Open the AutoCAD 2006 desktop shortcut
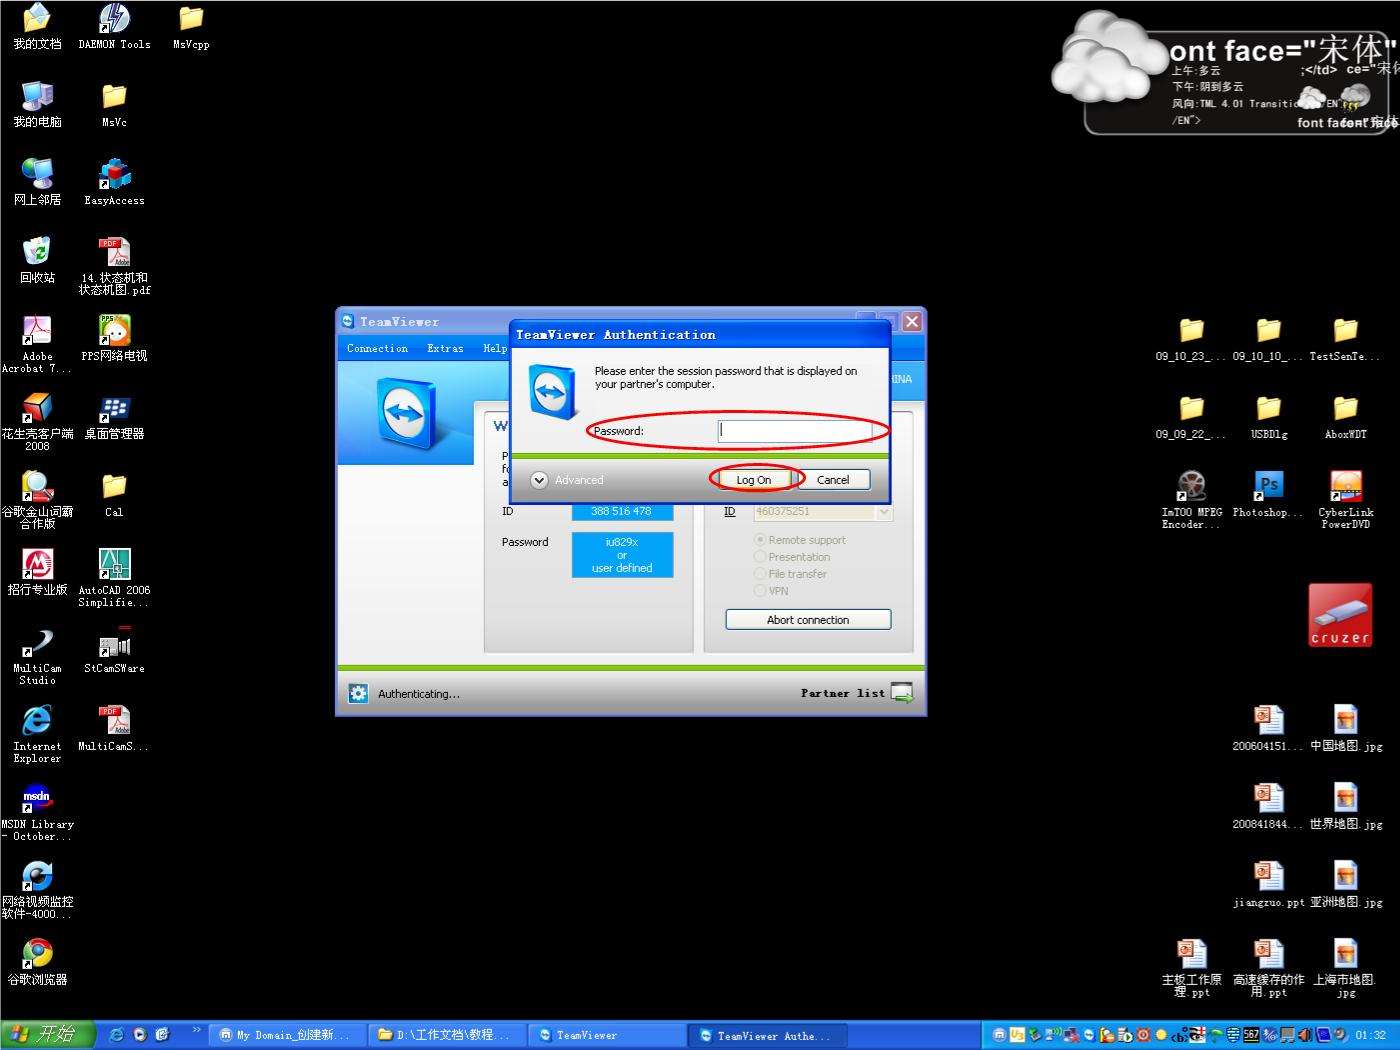1400x1050 pixels. coord(114,565)
